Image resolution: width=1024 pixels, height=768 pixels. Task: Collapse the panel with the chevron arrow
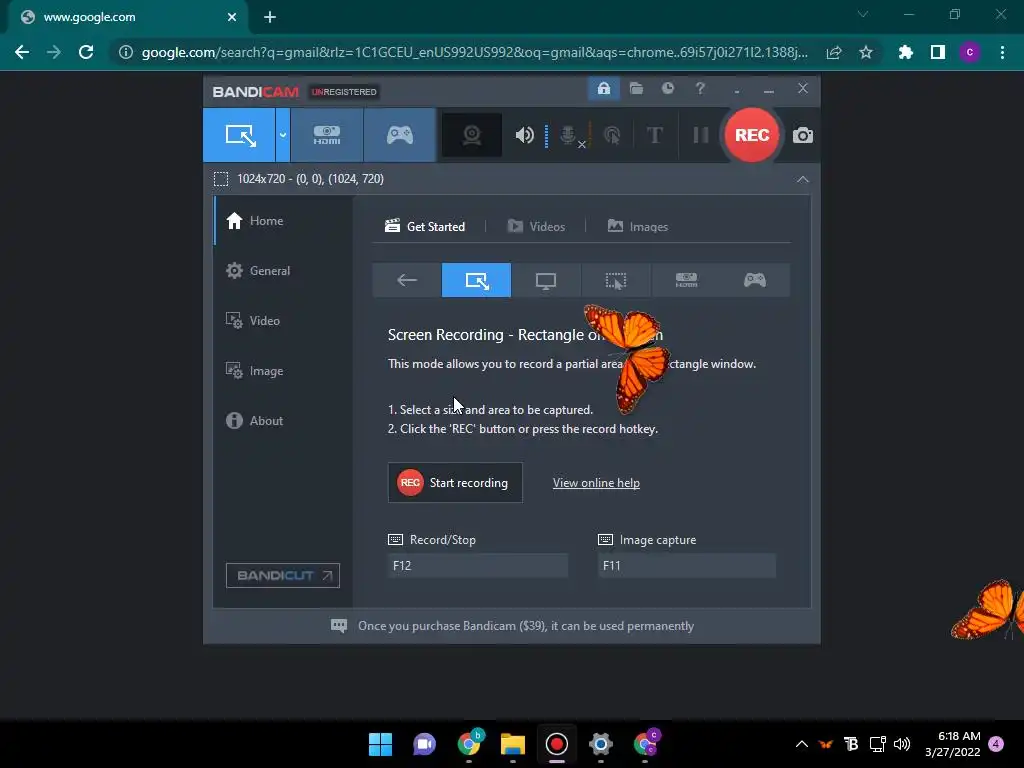click(803, 179)
